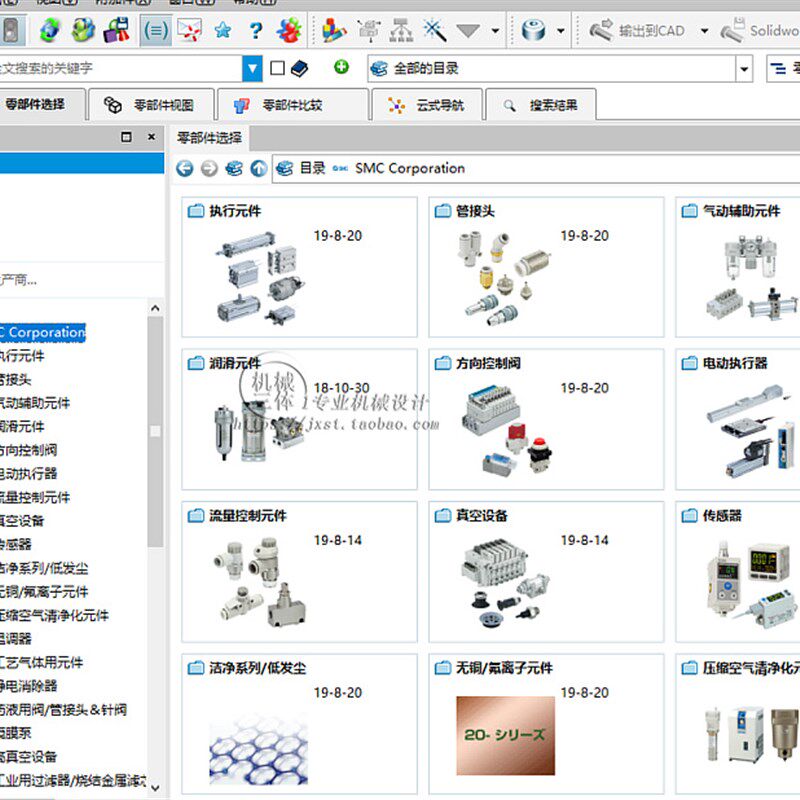Open the 全部的目录 catalog combo box arrow
Image resolution: width=800 pixels, height=800 pixels.
(744, 69)
